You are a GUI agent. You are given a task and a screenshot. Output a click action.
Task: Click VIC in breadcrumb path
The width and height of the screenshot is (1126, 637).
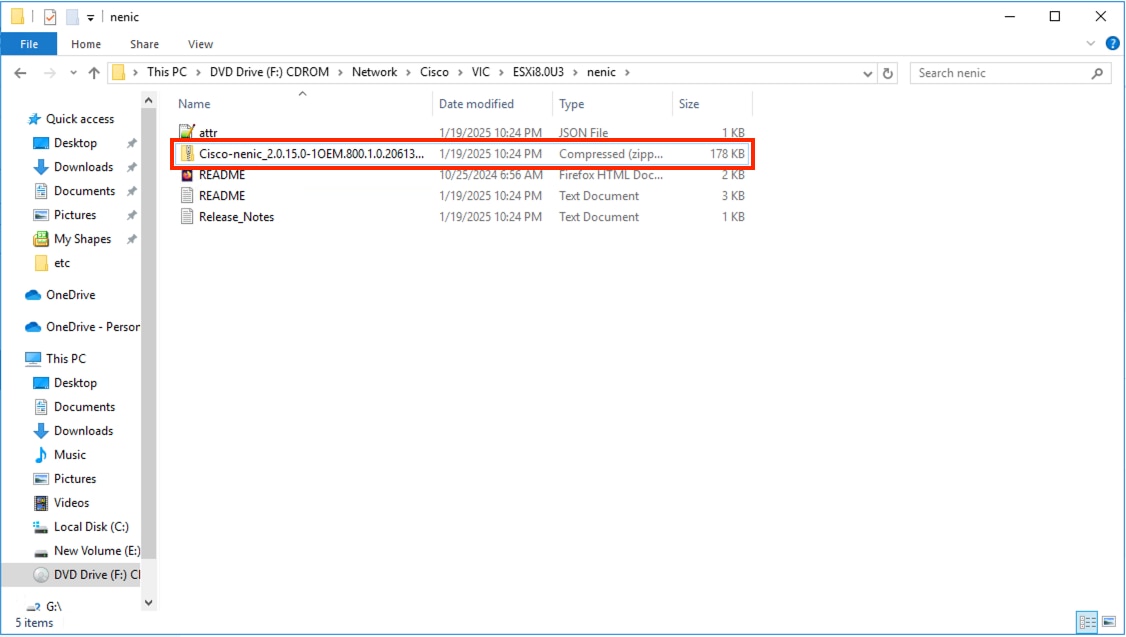click(x=480, y=72)
